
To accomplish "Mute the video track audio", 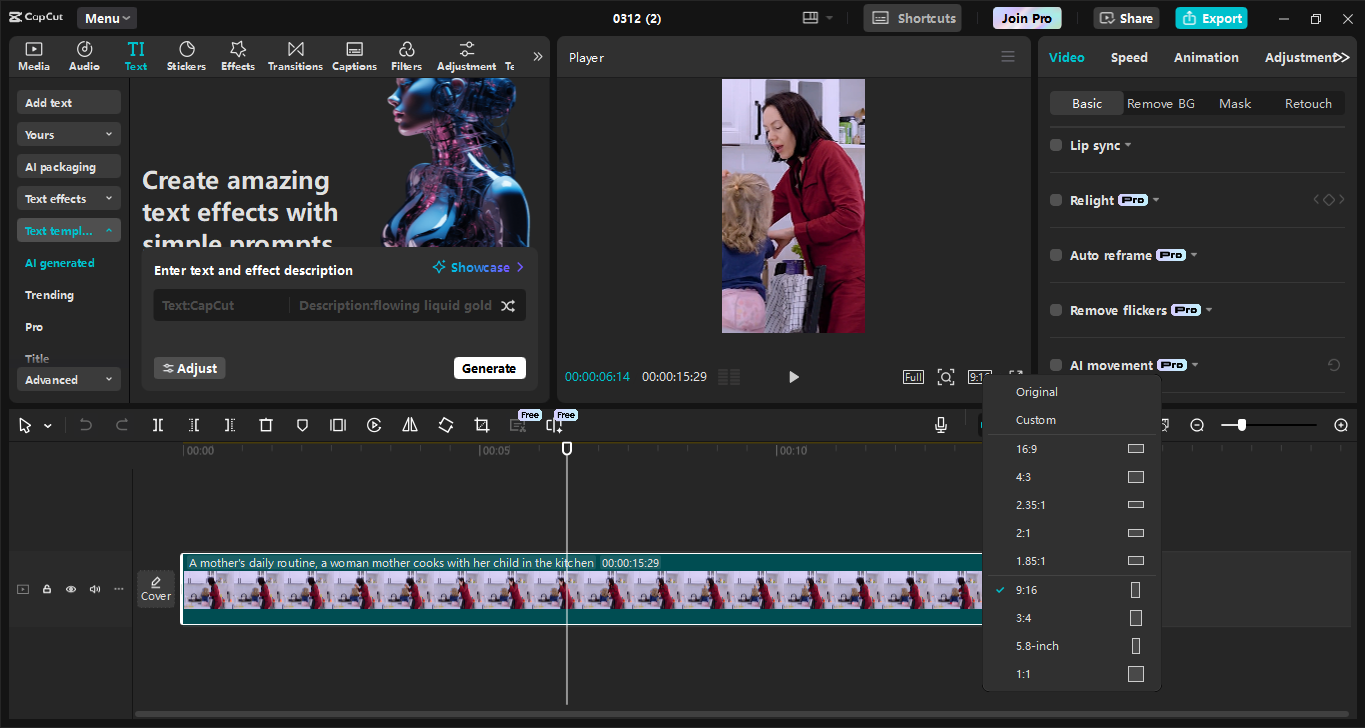I will coord(94,589).
